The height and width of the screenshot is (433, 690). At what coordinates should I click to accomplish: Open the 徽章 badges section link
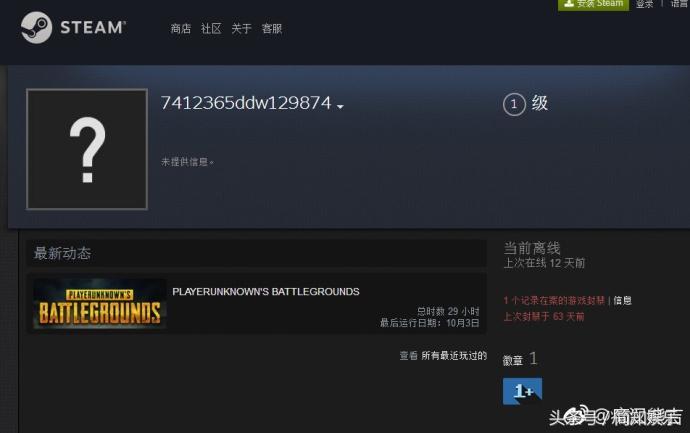pyautogui.click(x=513, y=360)
